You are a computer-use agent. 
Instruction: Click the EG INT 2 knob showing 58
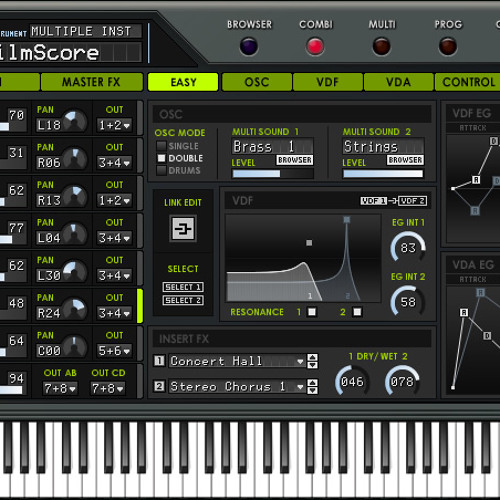[408, 302]
